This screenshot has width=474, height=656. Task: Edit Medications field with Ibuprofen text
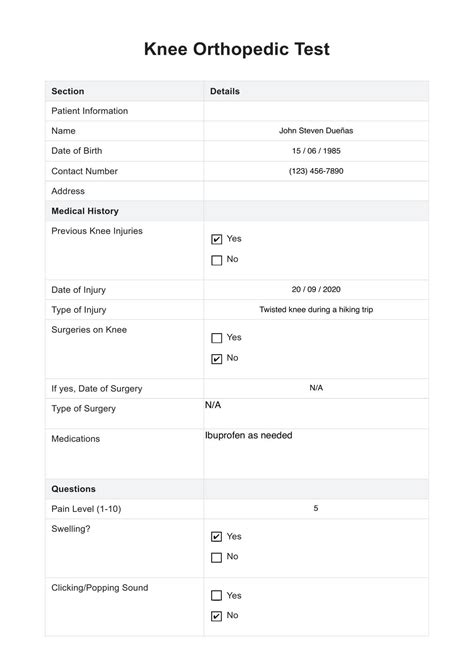tap(316, 454)
